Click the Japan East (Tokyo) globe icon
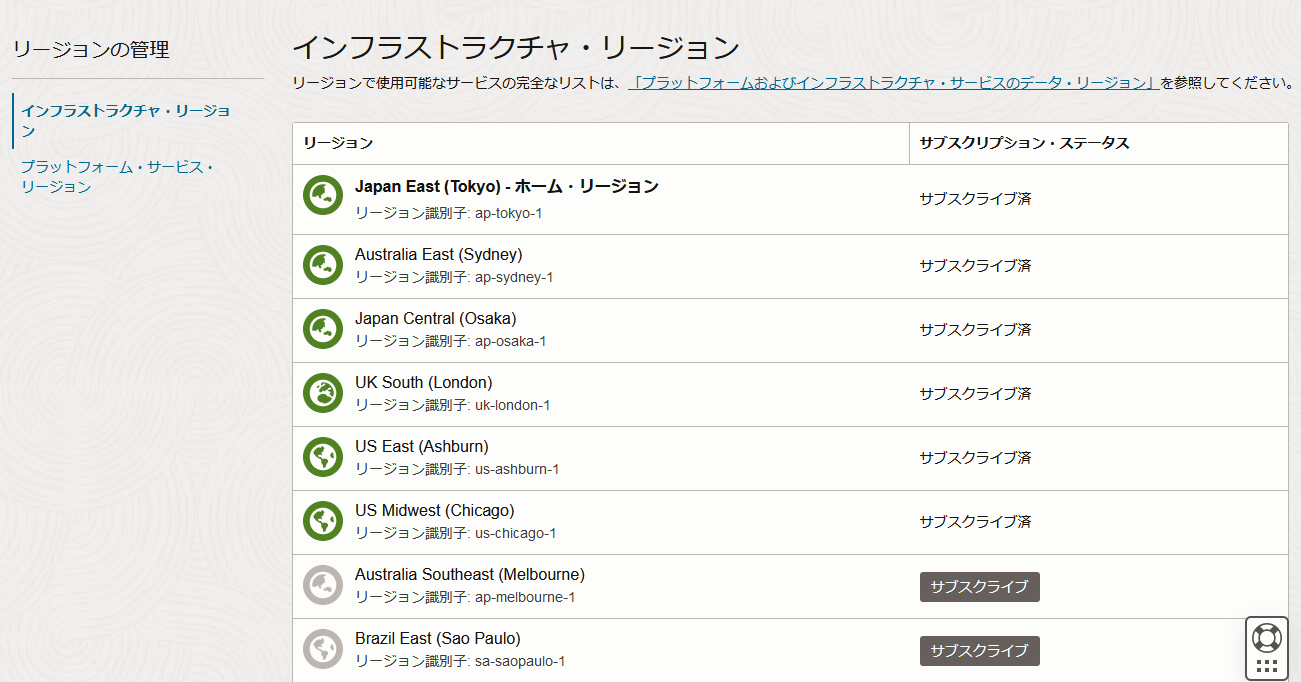This screenshot has height=682, width=1301. pos(323,195)
